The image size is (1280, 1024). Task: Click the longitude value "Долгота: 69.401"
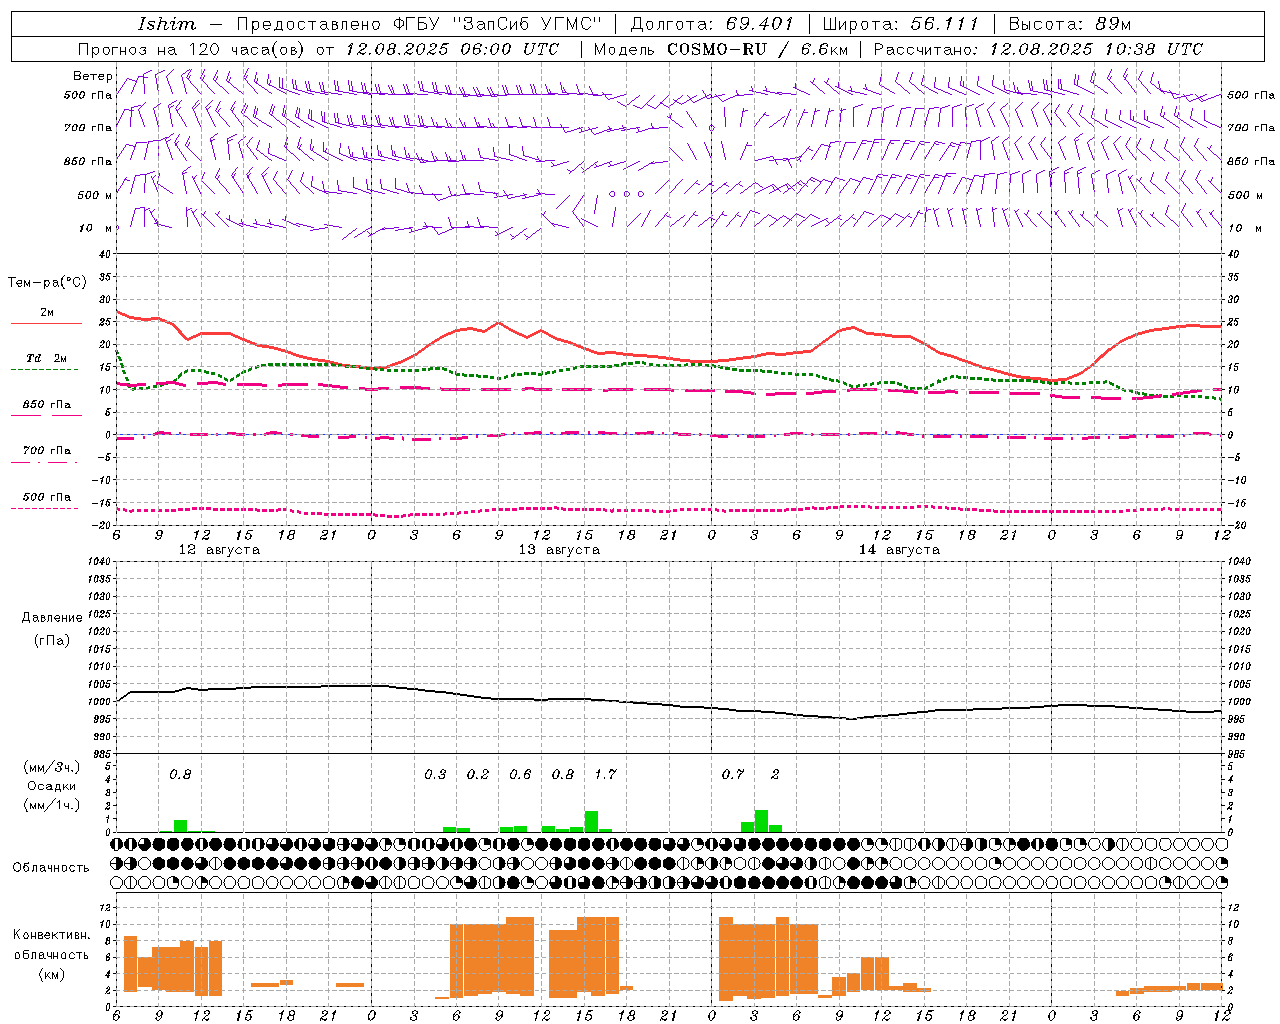click(712, 24)
